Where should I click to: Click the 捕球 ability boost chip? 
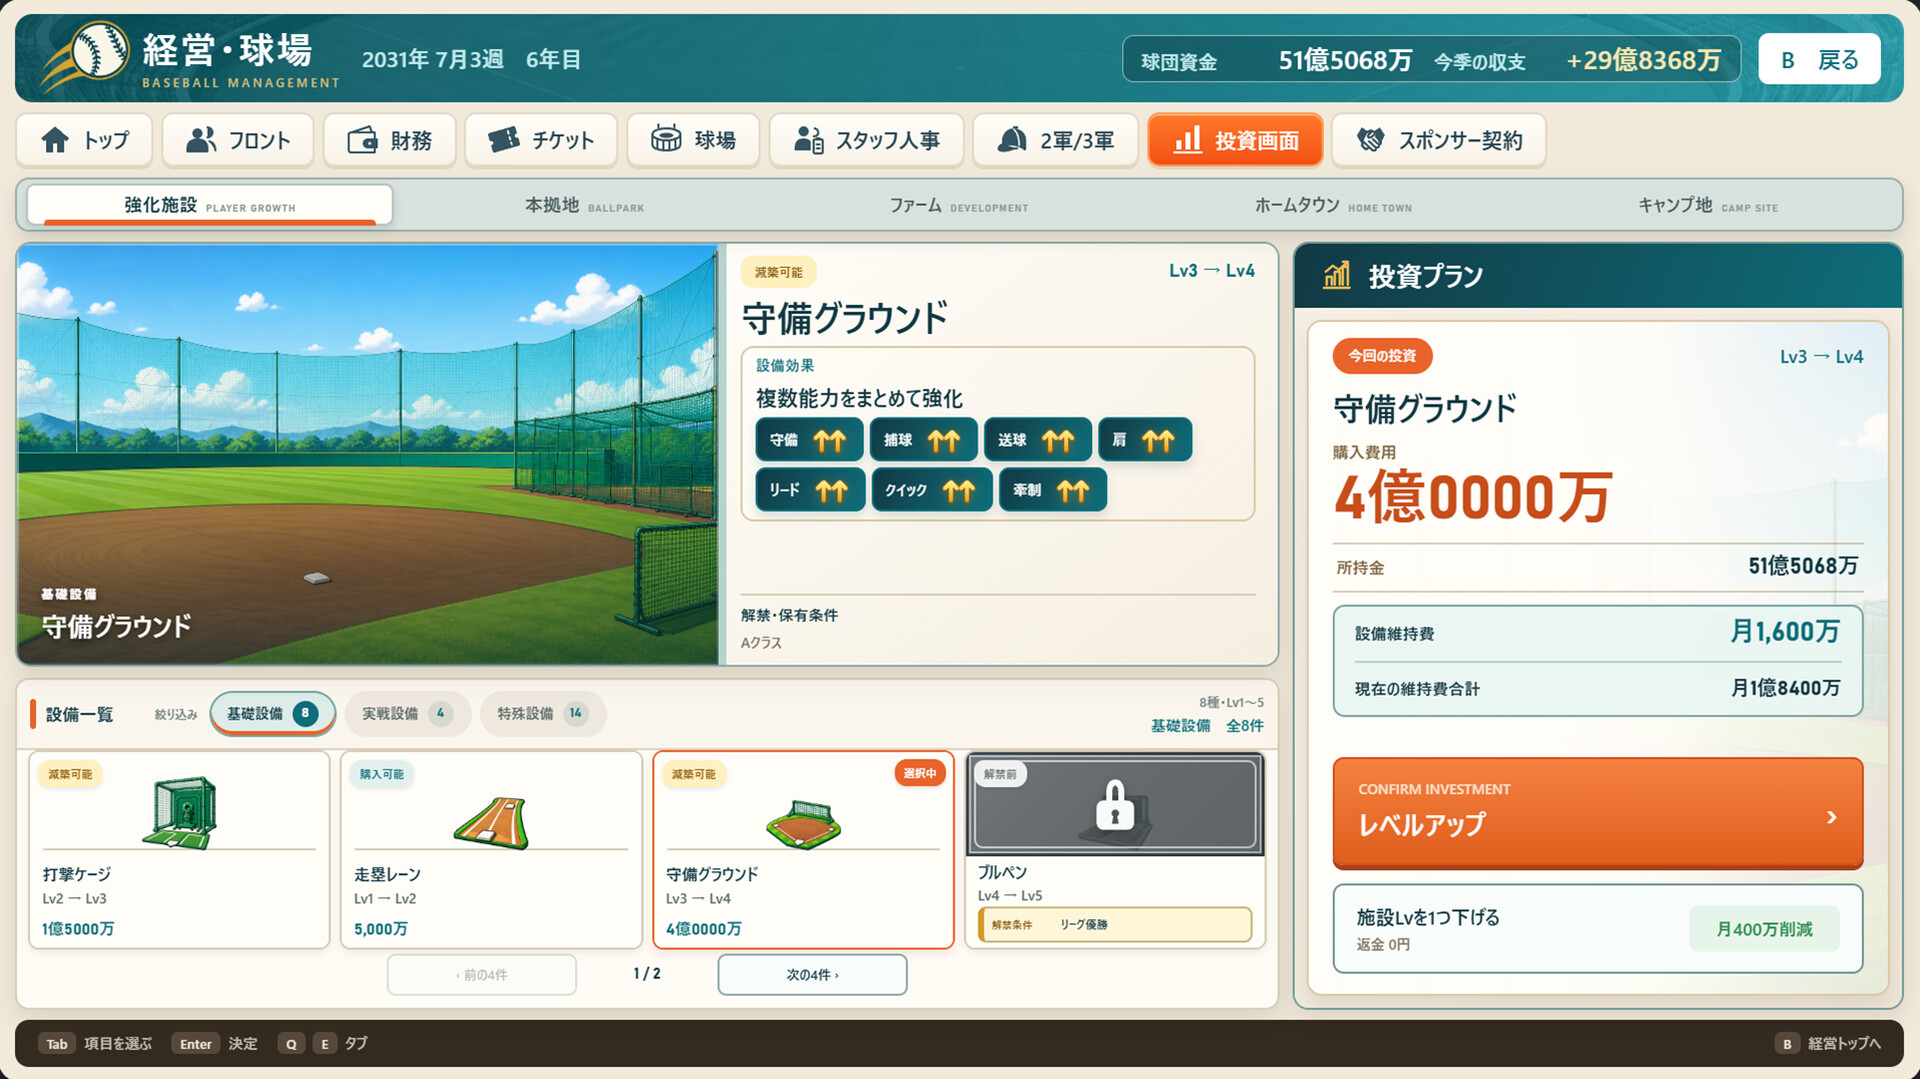(x=923, y=440)
